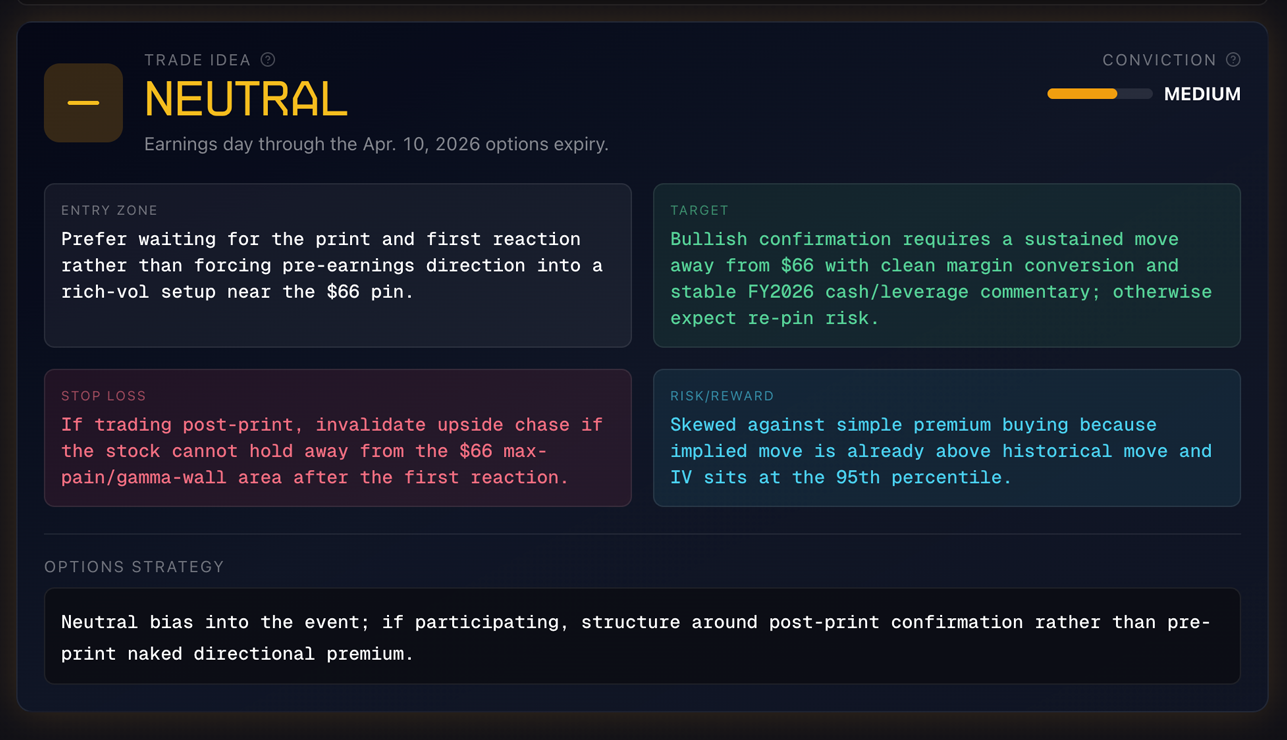Click the Entry Zone paragraph text

click(332, 266)
